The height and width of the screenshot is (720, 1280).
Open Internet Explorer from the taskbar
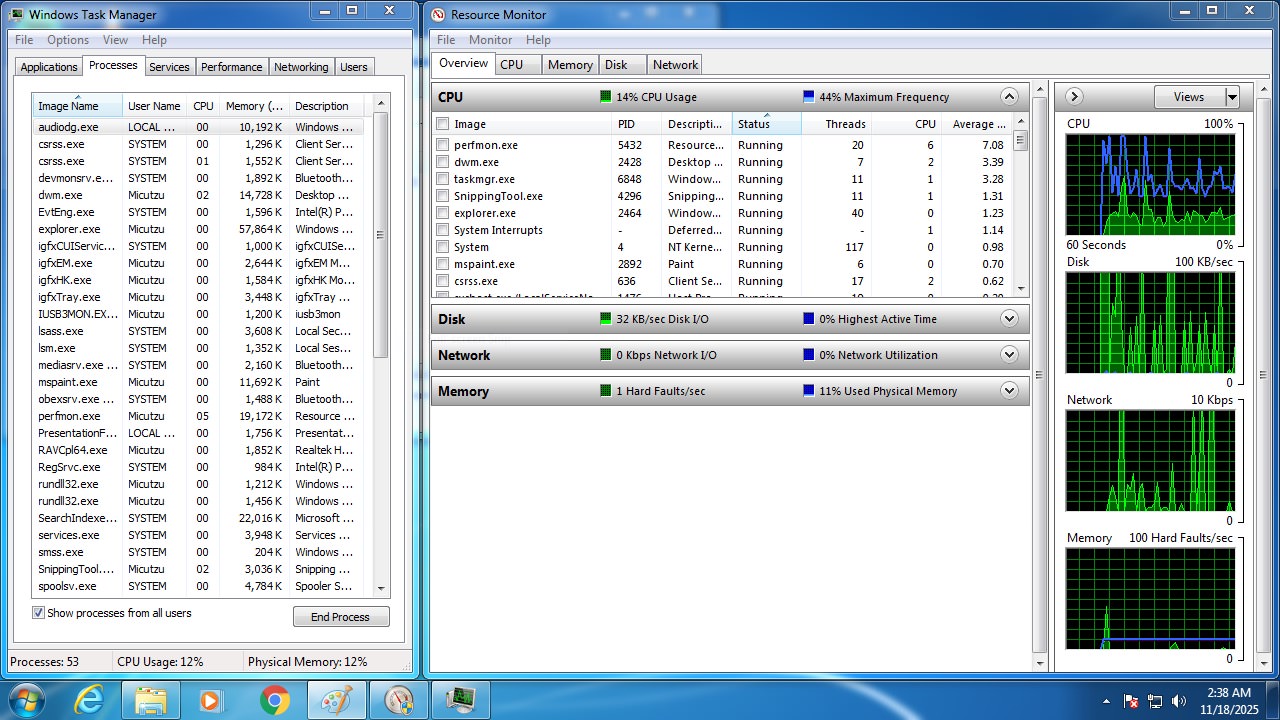pos(90,699)
